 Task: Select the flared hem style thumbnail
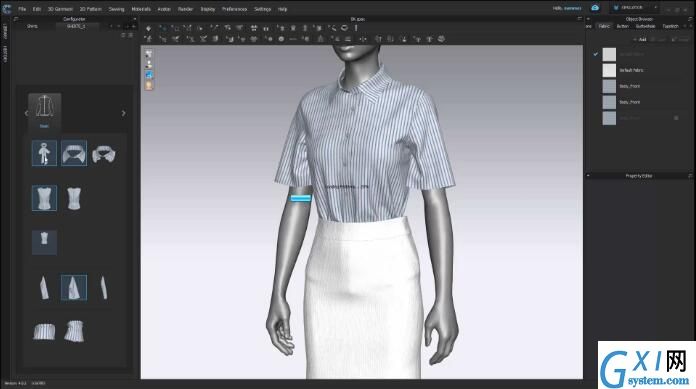click(x=74, y=331)
